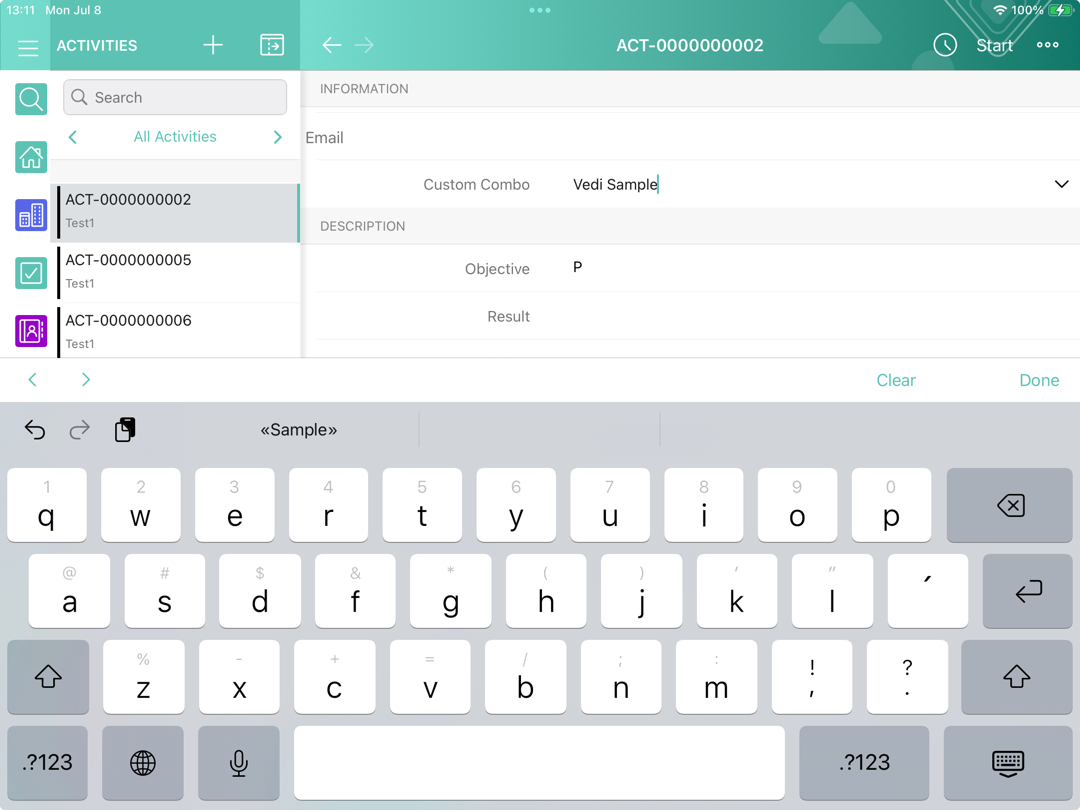Go to next view after All Activities
The image size is (1080, 810).
278,138
